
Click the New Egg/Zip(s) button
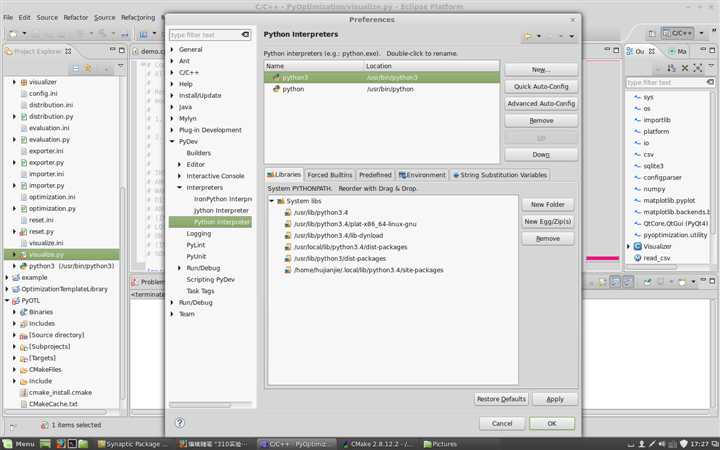[x=547, y=221]
